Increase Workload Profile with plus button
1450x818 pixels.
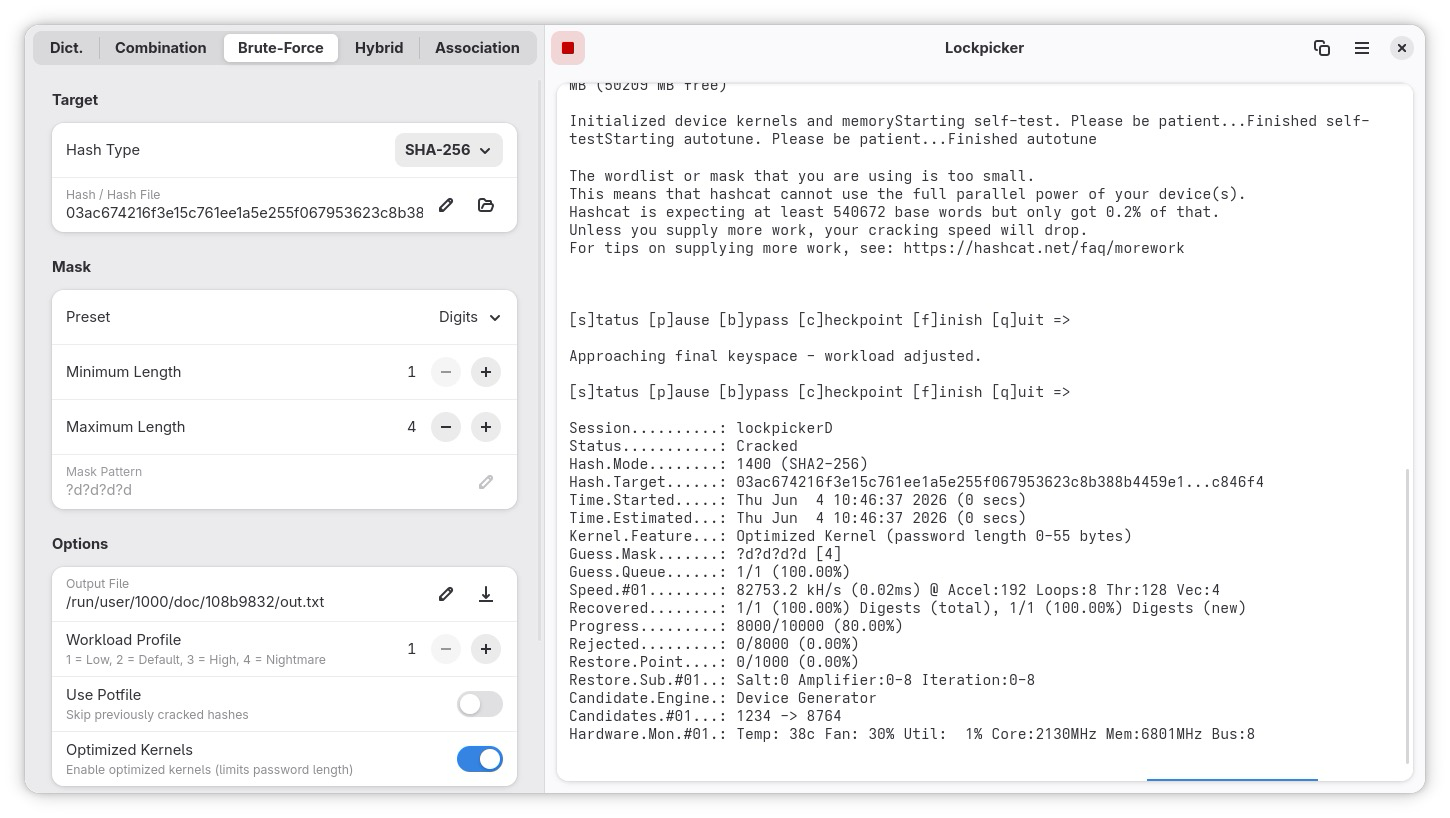[x=486, y=649]
